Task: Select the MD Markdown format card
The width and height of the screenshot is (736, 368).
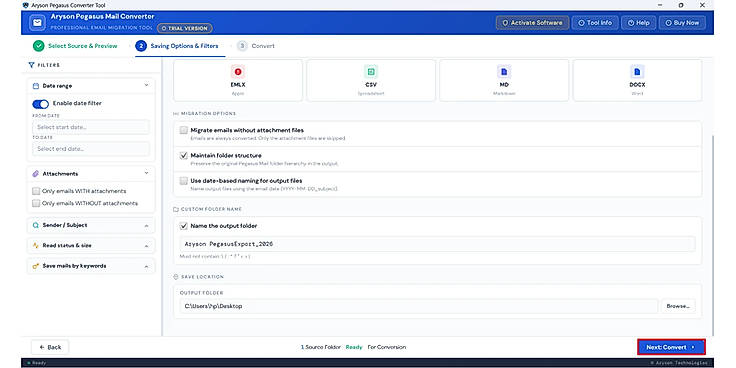Action: pos(504,80)
